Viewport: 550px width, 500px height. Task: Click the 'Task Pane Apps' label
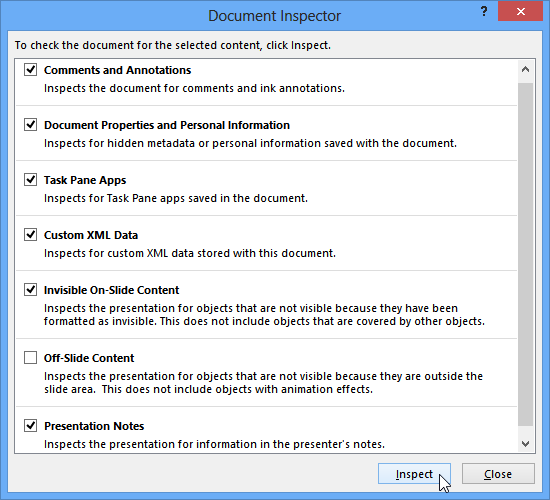pyautogui.click(x=85, y=180)
